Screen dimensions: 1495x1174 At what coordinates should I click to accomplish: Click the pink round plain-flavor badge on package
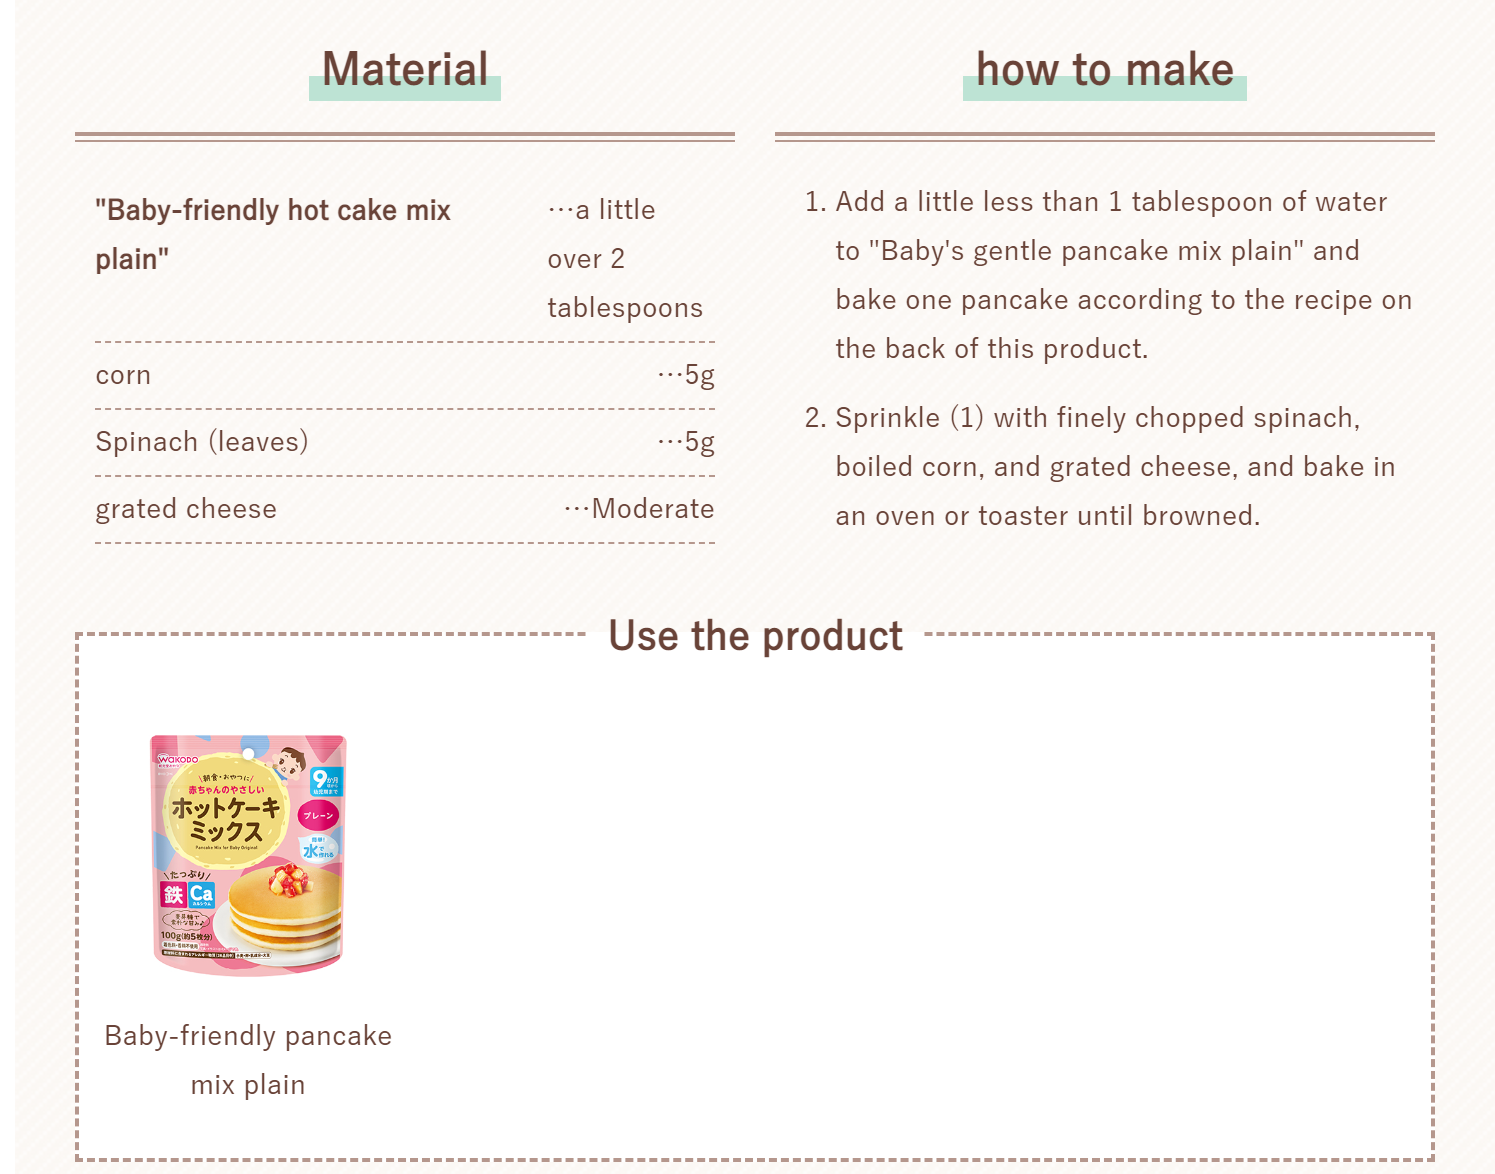(318, 816)
